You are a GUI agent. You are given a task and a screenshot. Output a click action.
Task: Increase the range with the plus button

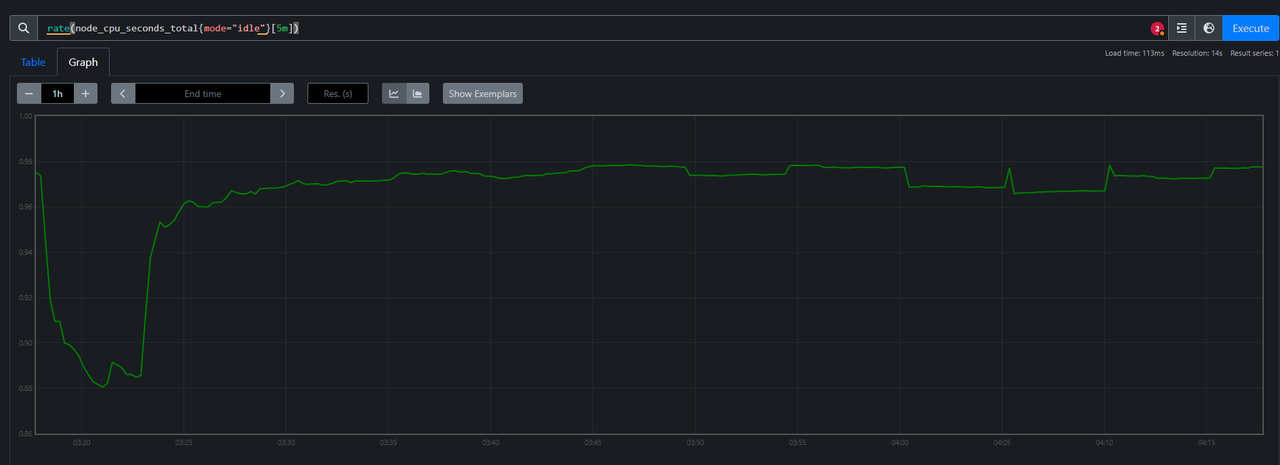86,93
